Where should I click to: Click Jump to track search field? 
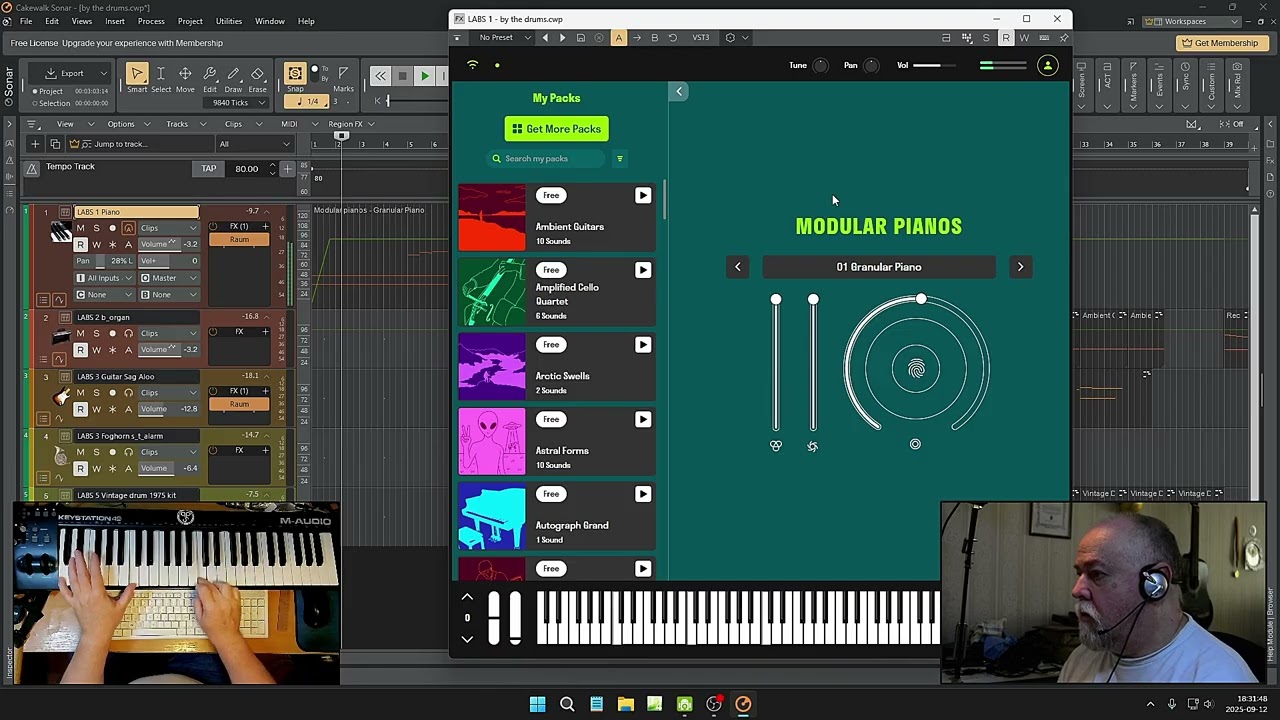(140, 144)
